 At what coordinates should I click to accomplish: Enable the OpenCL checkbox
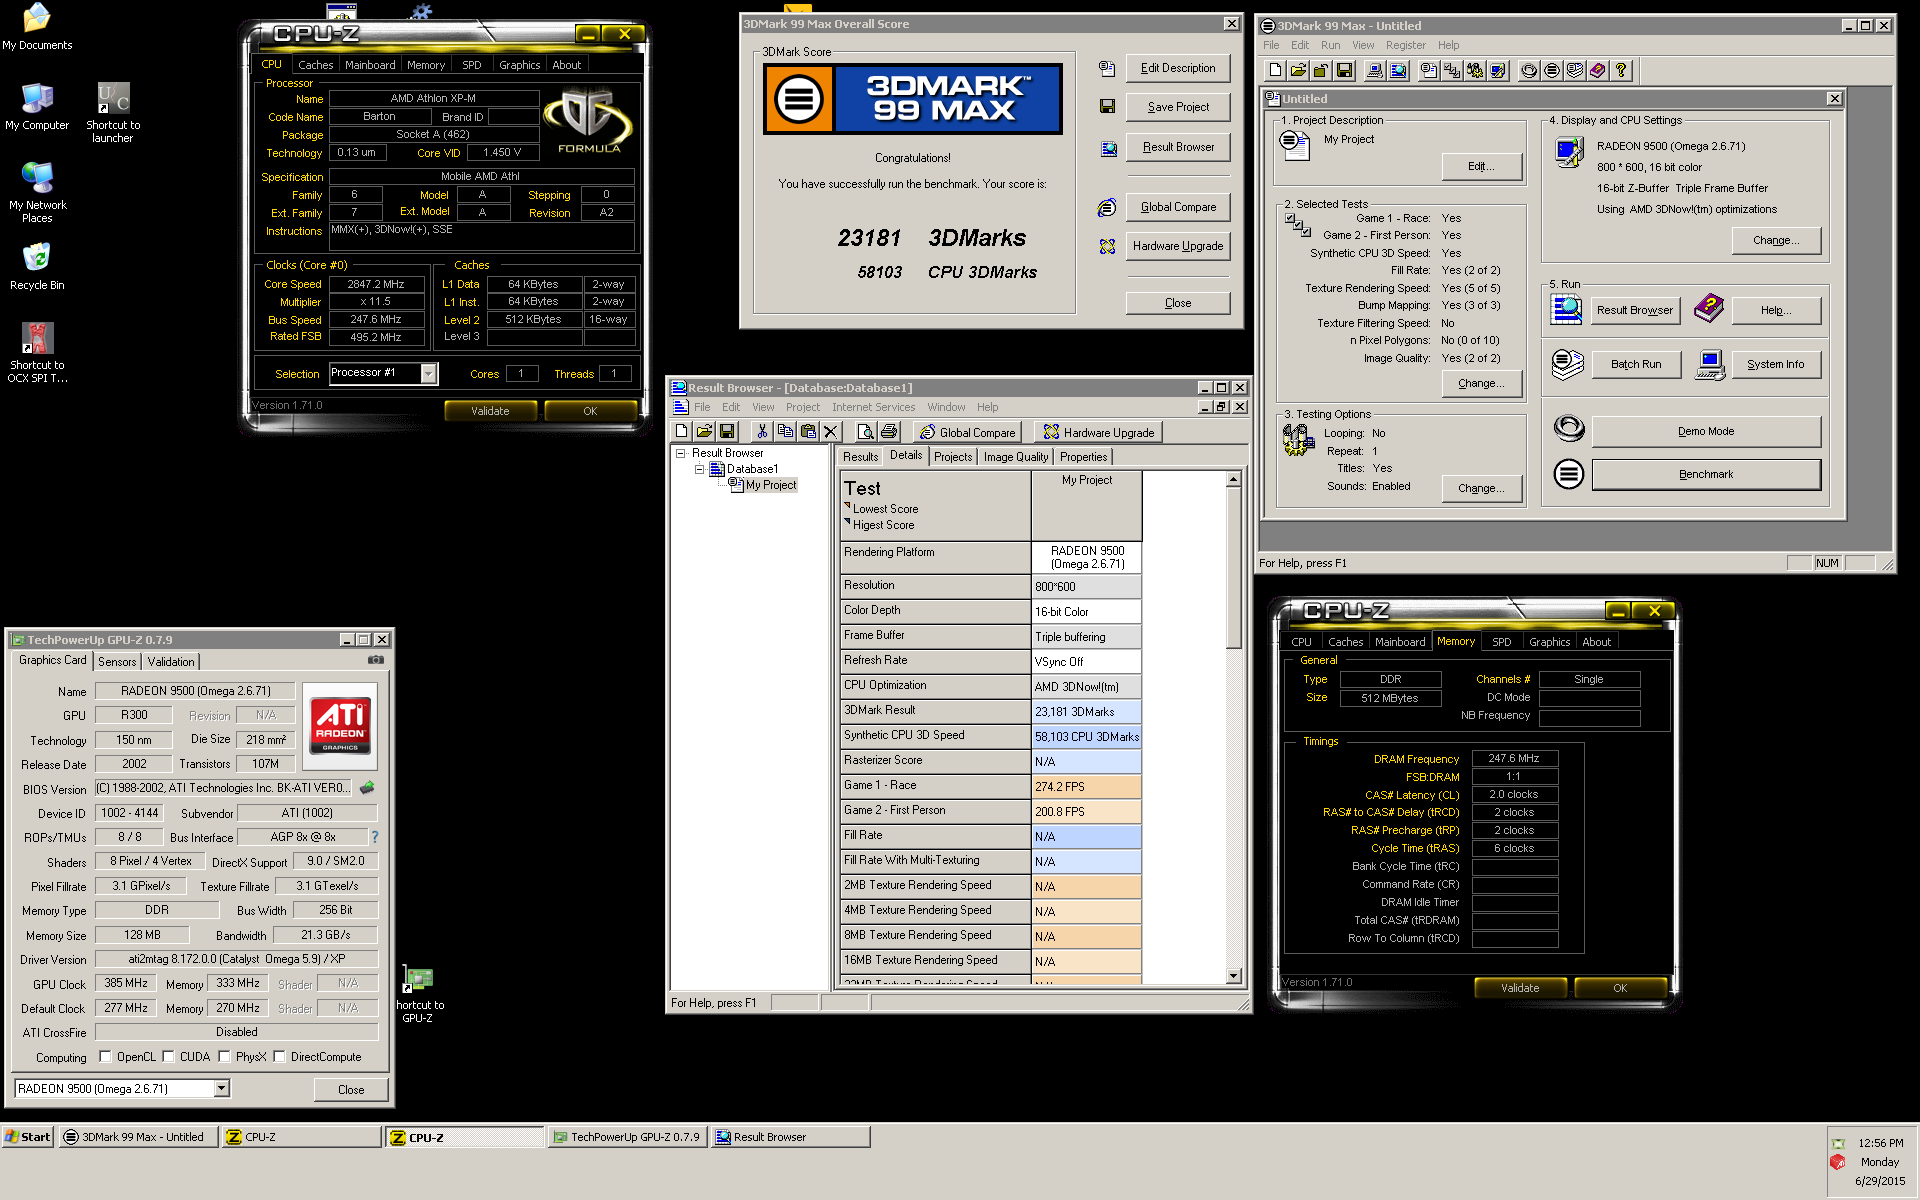[x=105, y=1056]
